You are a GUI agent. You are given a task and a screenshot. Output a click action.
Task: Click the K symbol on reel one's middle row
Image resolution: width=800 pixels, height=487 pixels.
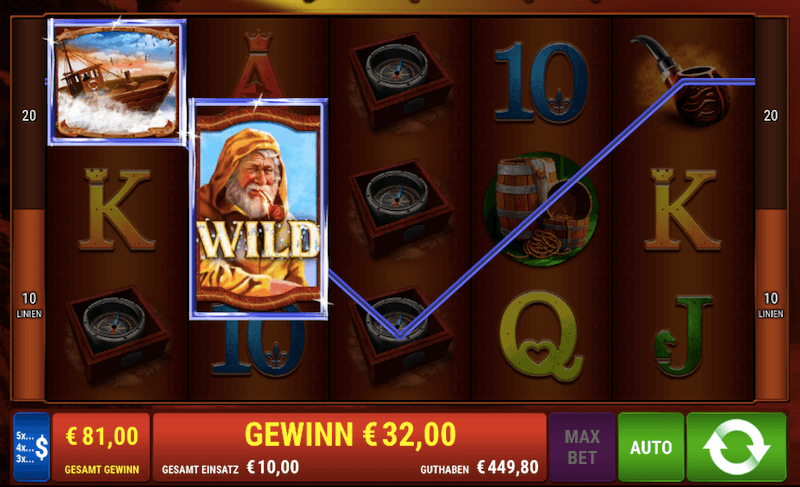tap(117, 210)
